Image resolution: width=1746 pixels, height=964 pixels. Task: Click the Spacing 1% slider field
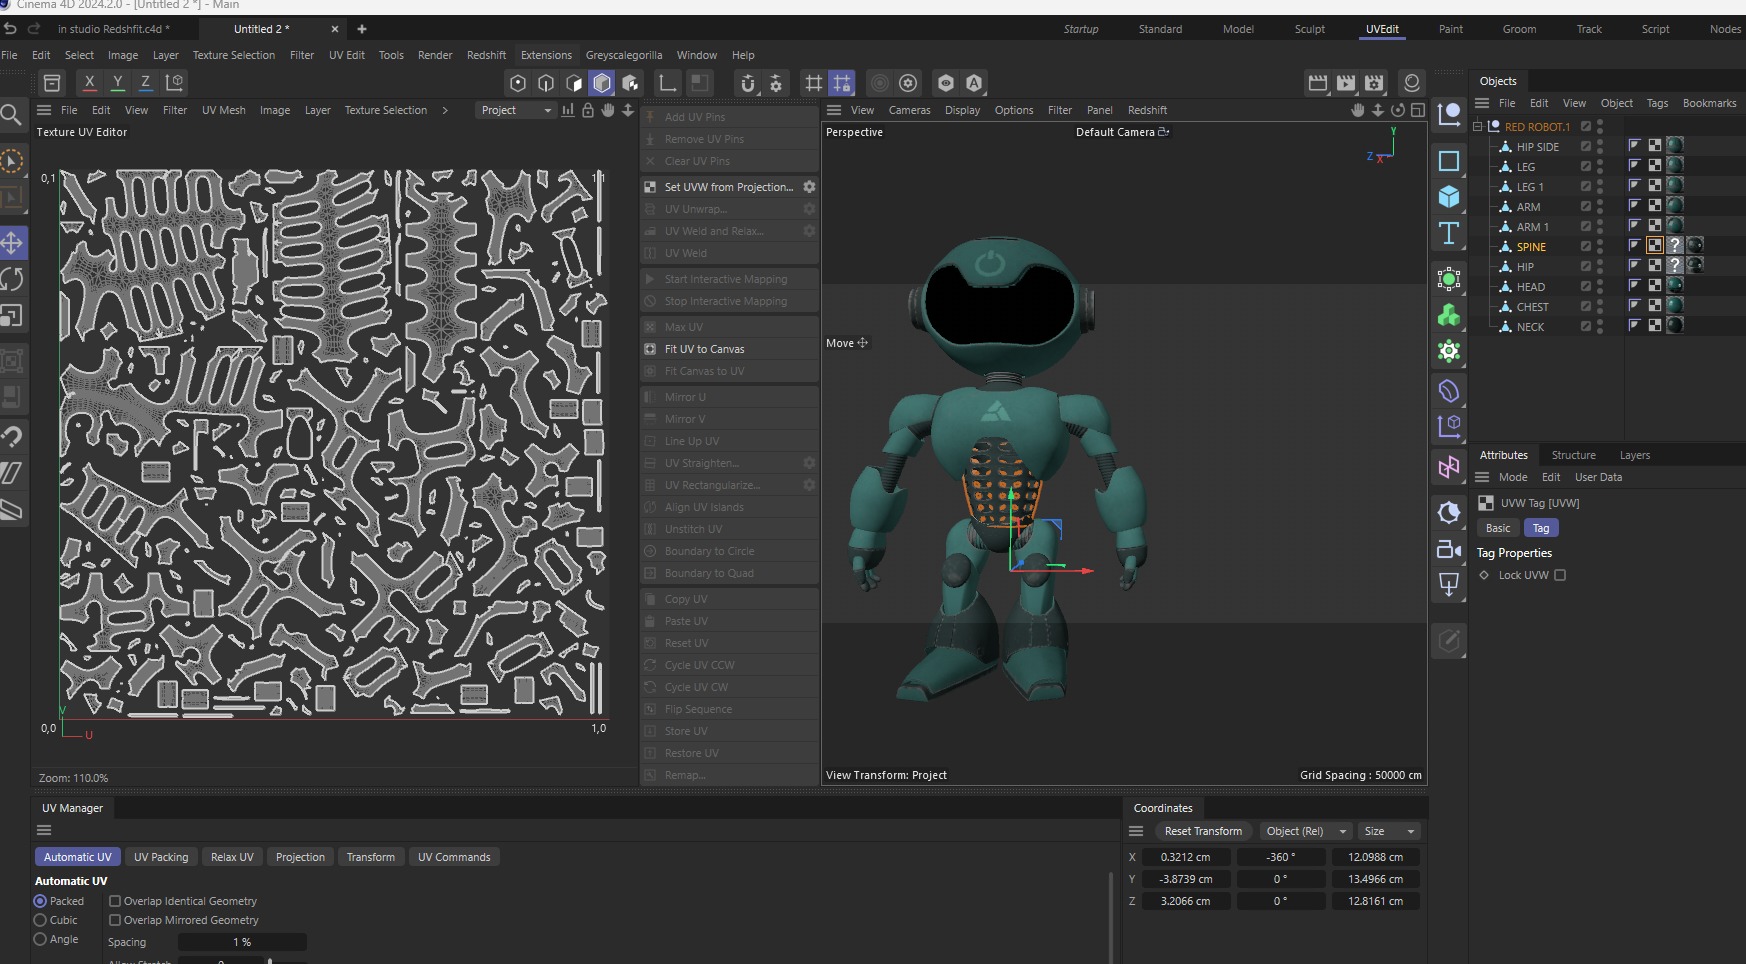tap(242, 942)
